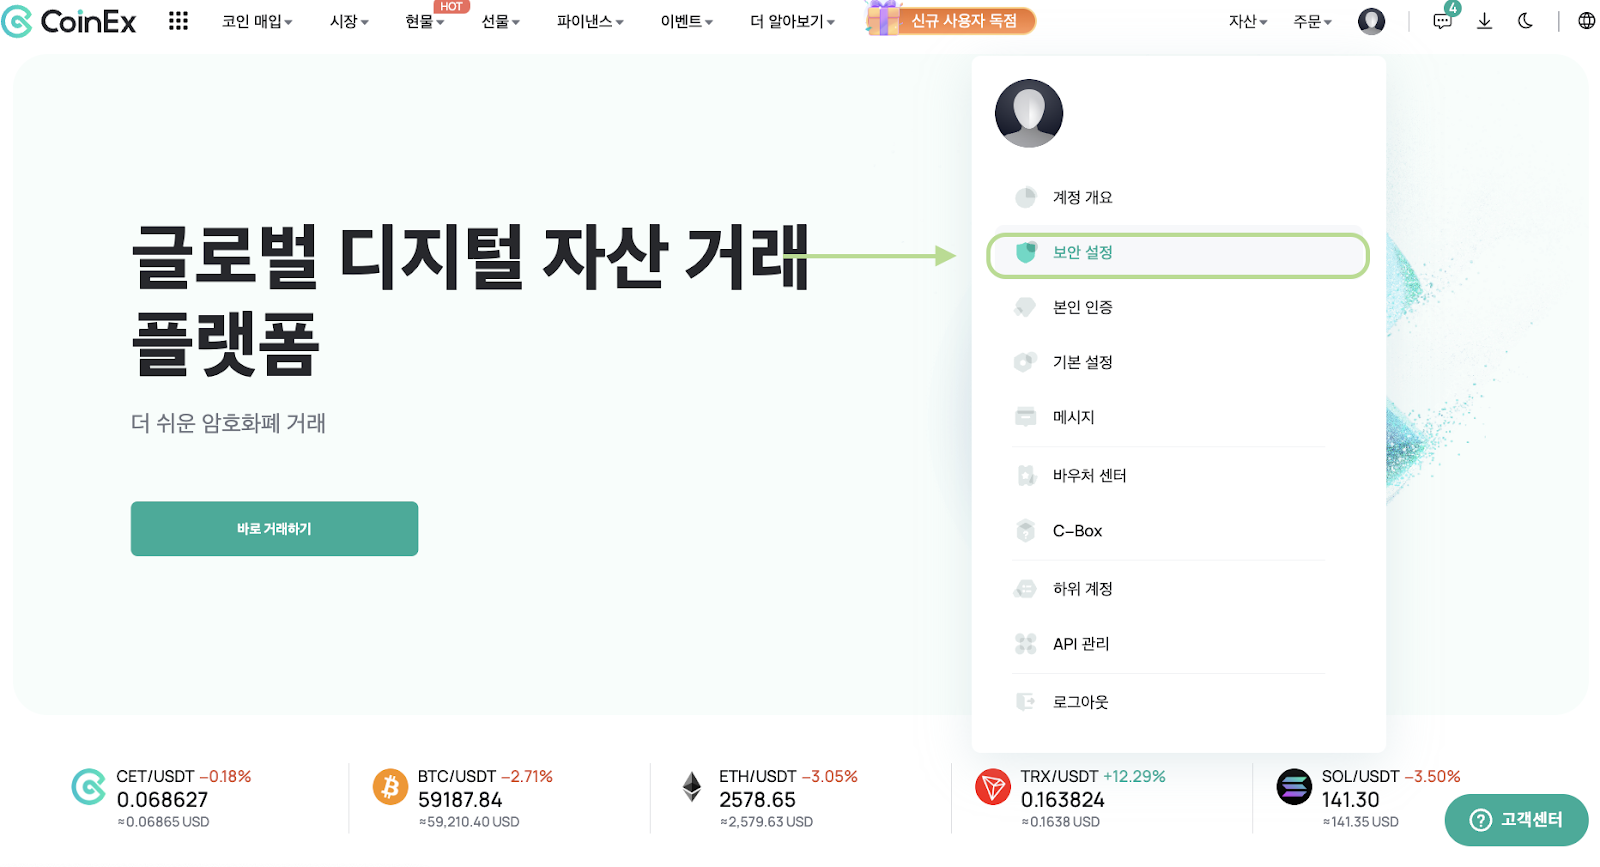Click the TRX/USDT Tron icon
1600x867 pixels.
[x=992, y=788]
